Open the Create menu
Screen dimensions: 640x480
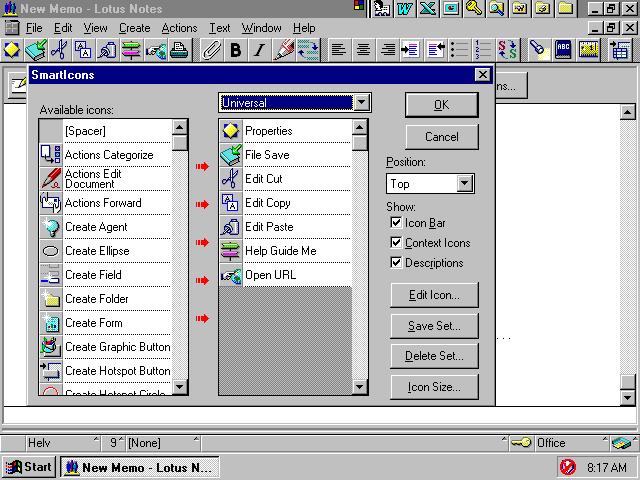(135, 28)
